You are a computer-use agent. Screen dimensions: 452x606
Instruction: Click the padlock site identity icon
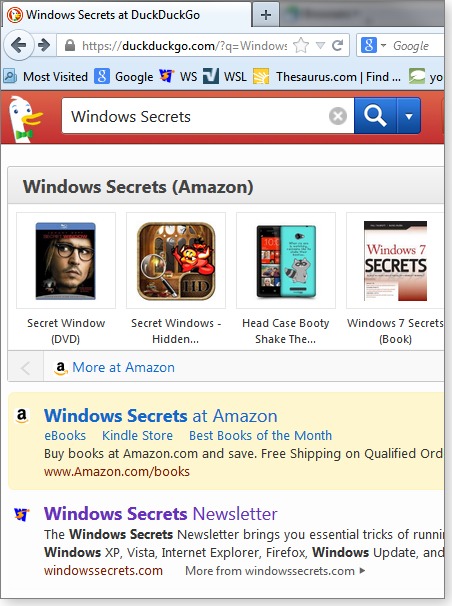pos(70,46)
